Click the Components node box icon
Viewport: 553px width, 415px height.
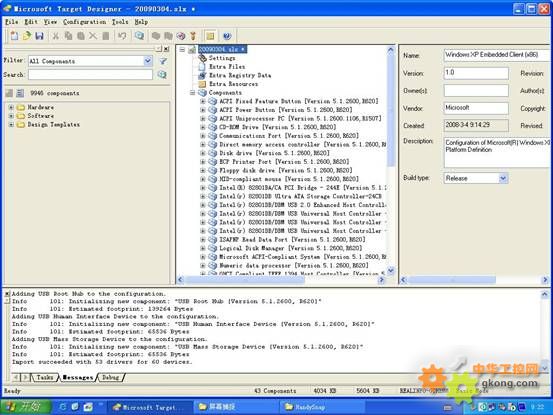tap(202, 93)
